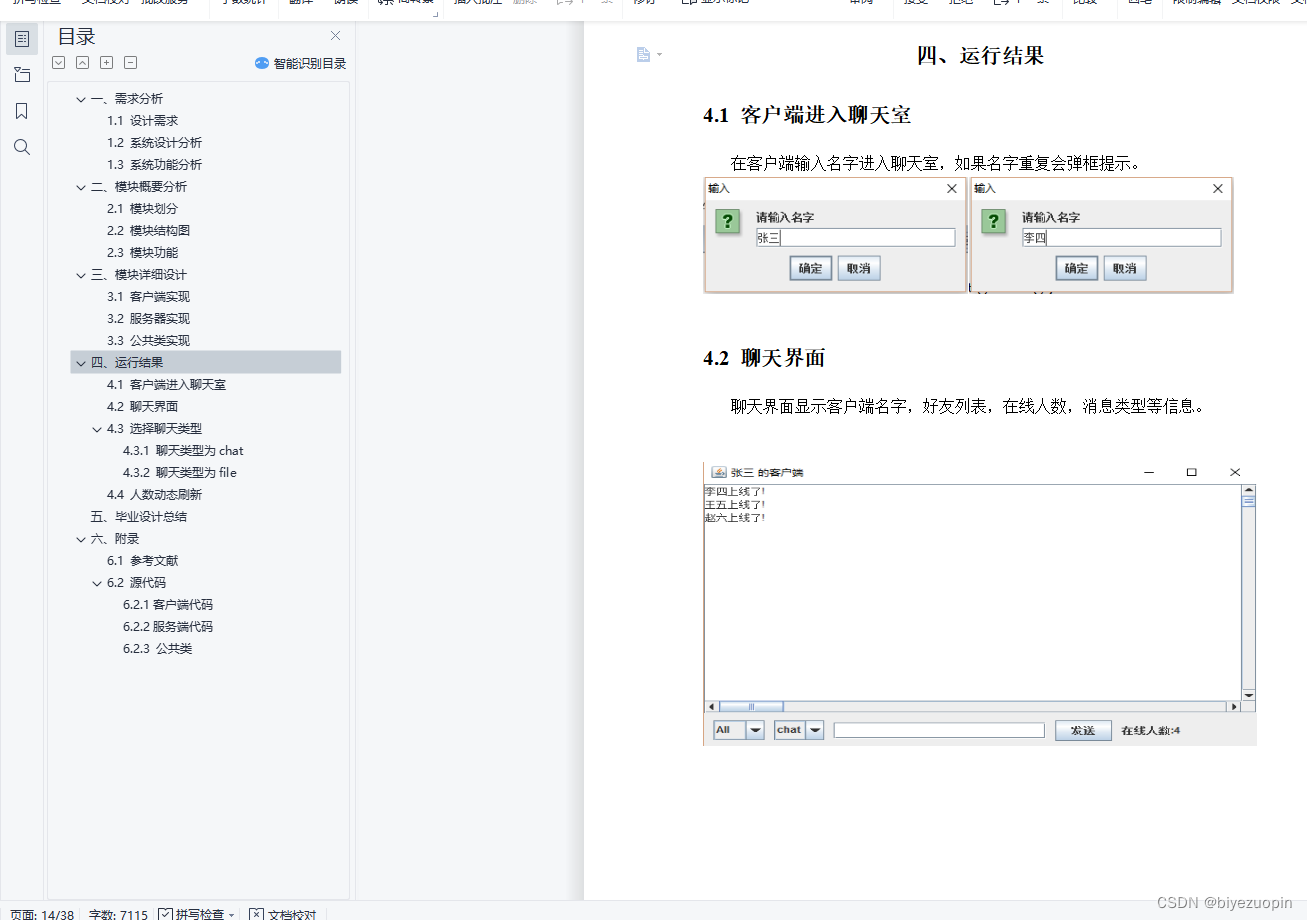
Task: Collapse the 六、附录 chapter in the navigation pane
Action: [80, 538]
